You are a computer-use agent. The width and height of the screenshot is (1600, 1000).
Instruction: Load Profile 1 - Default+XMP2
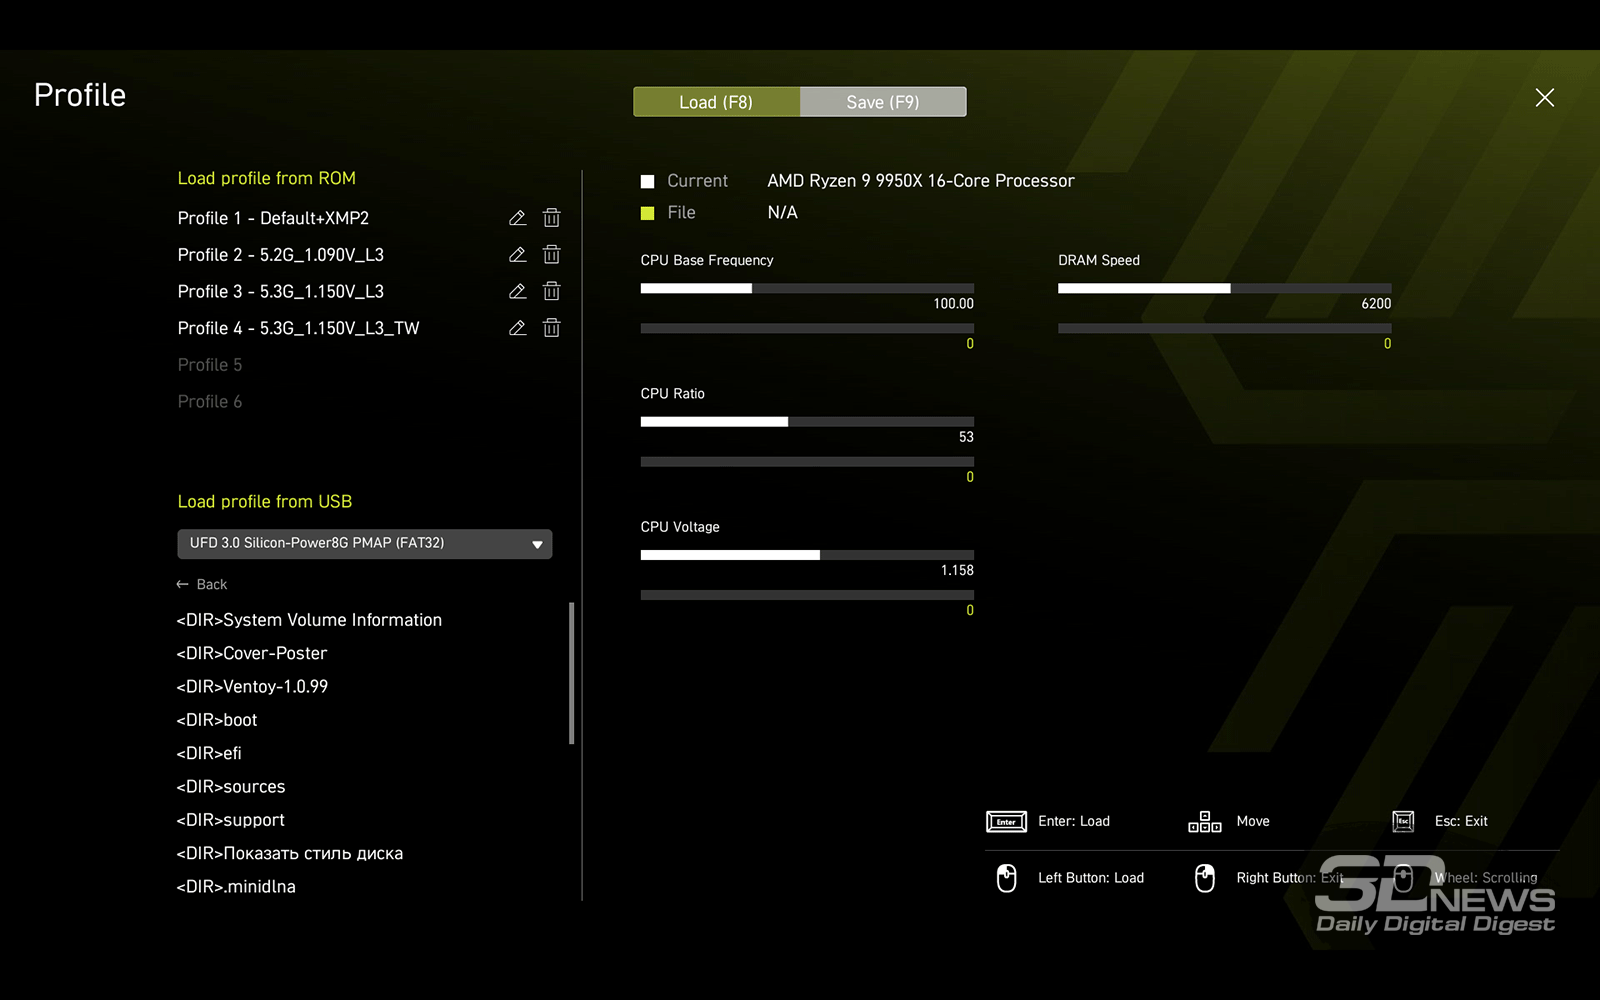(273, 218)
